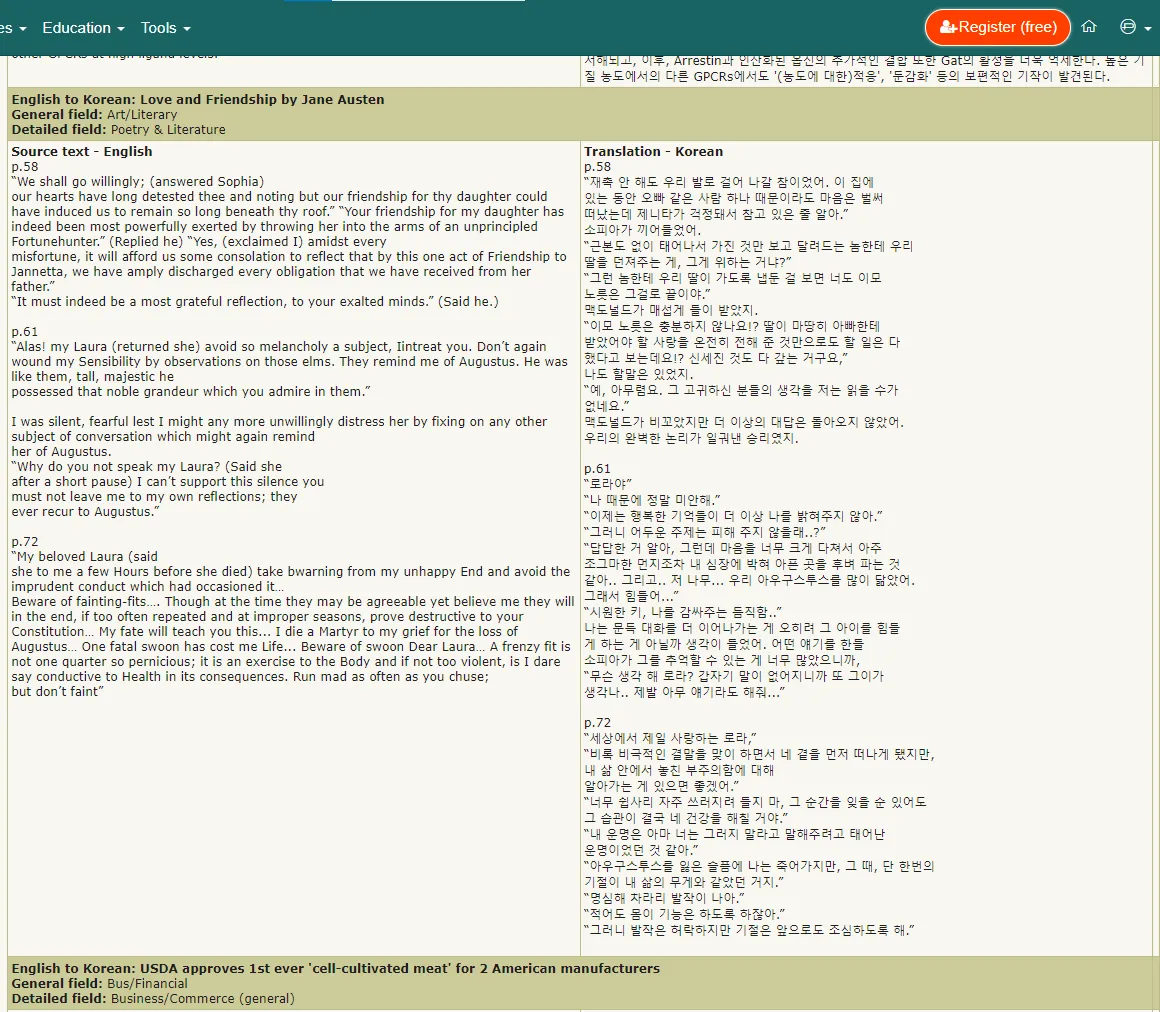Click the Love and Friendship sample heading
The image size is (1160, 1012).
pos(198,99)
